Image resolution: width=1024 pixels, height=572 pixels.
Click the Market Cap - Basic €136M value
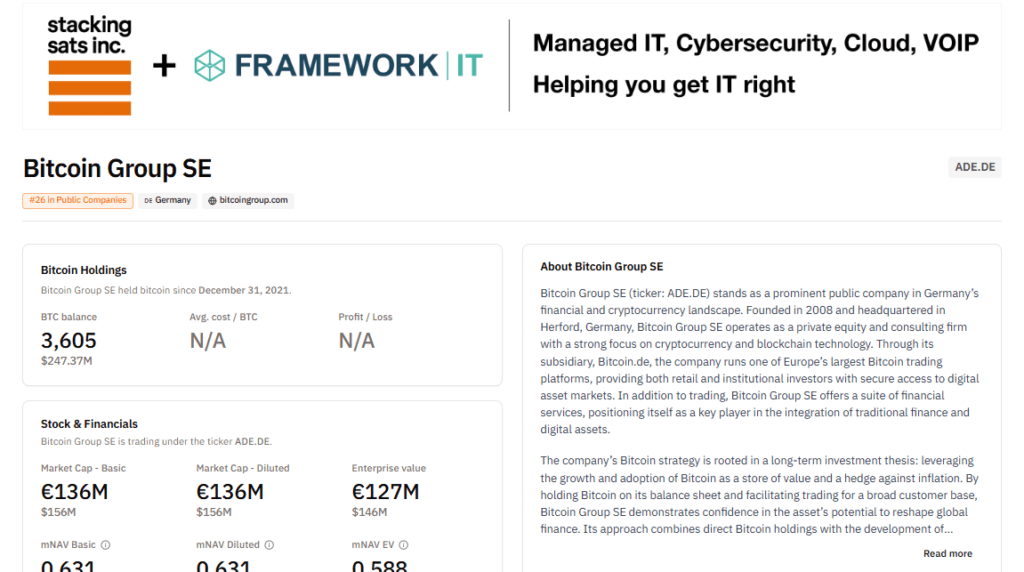pos(74,491)
